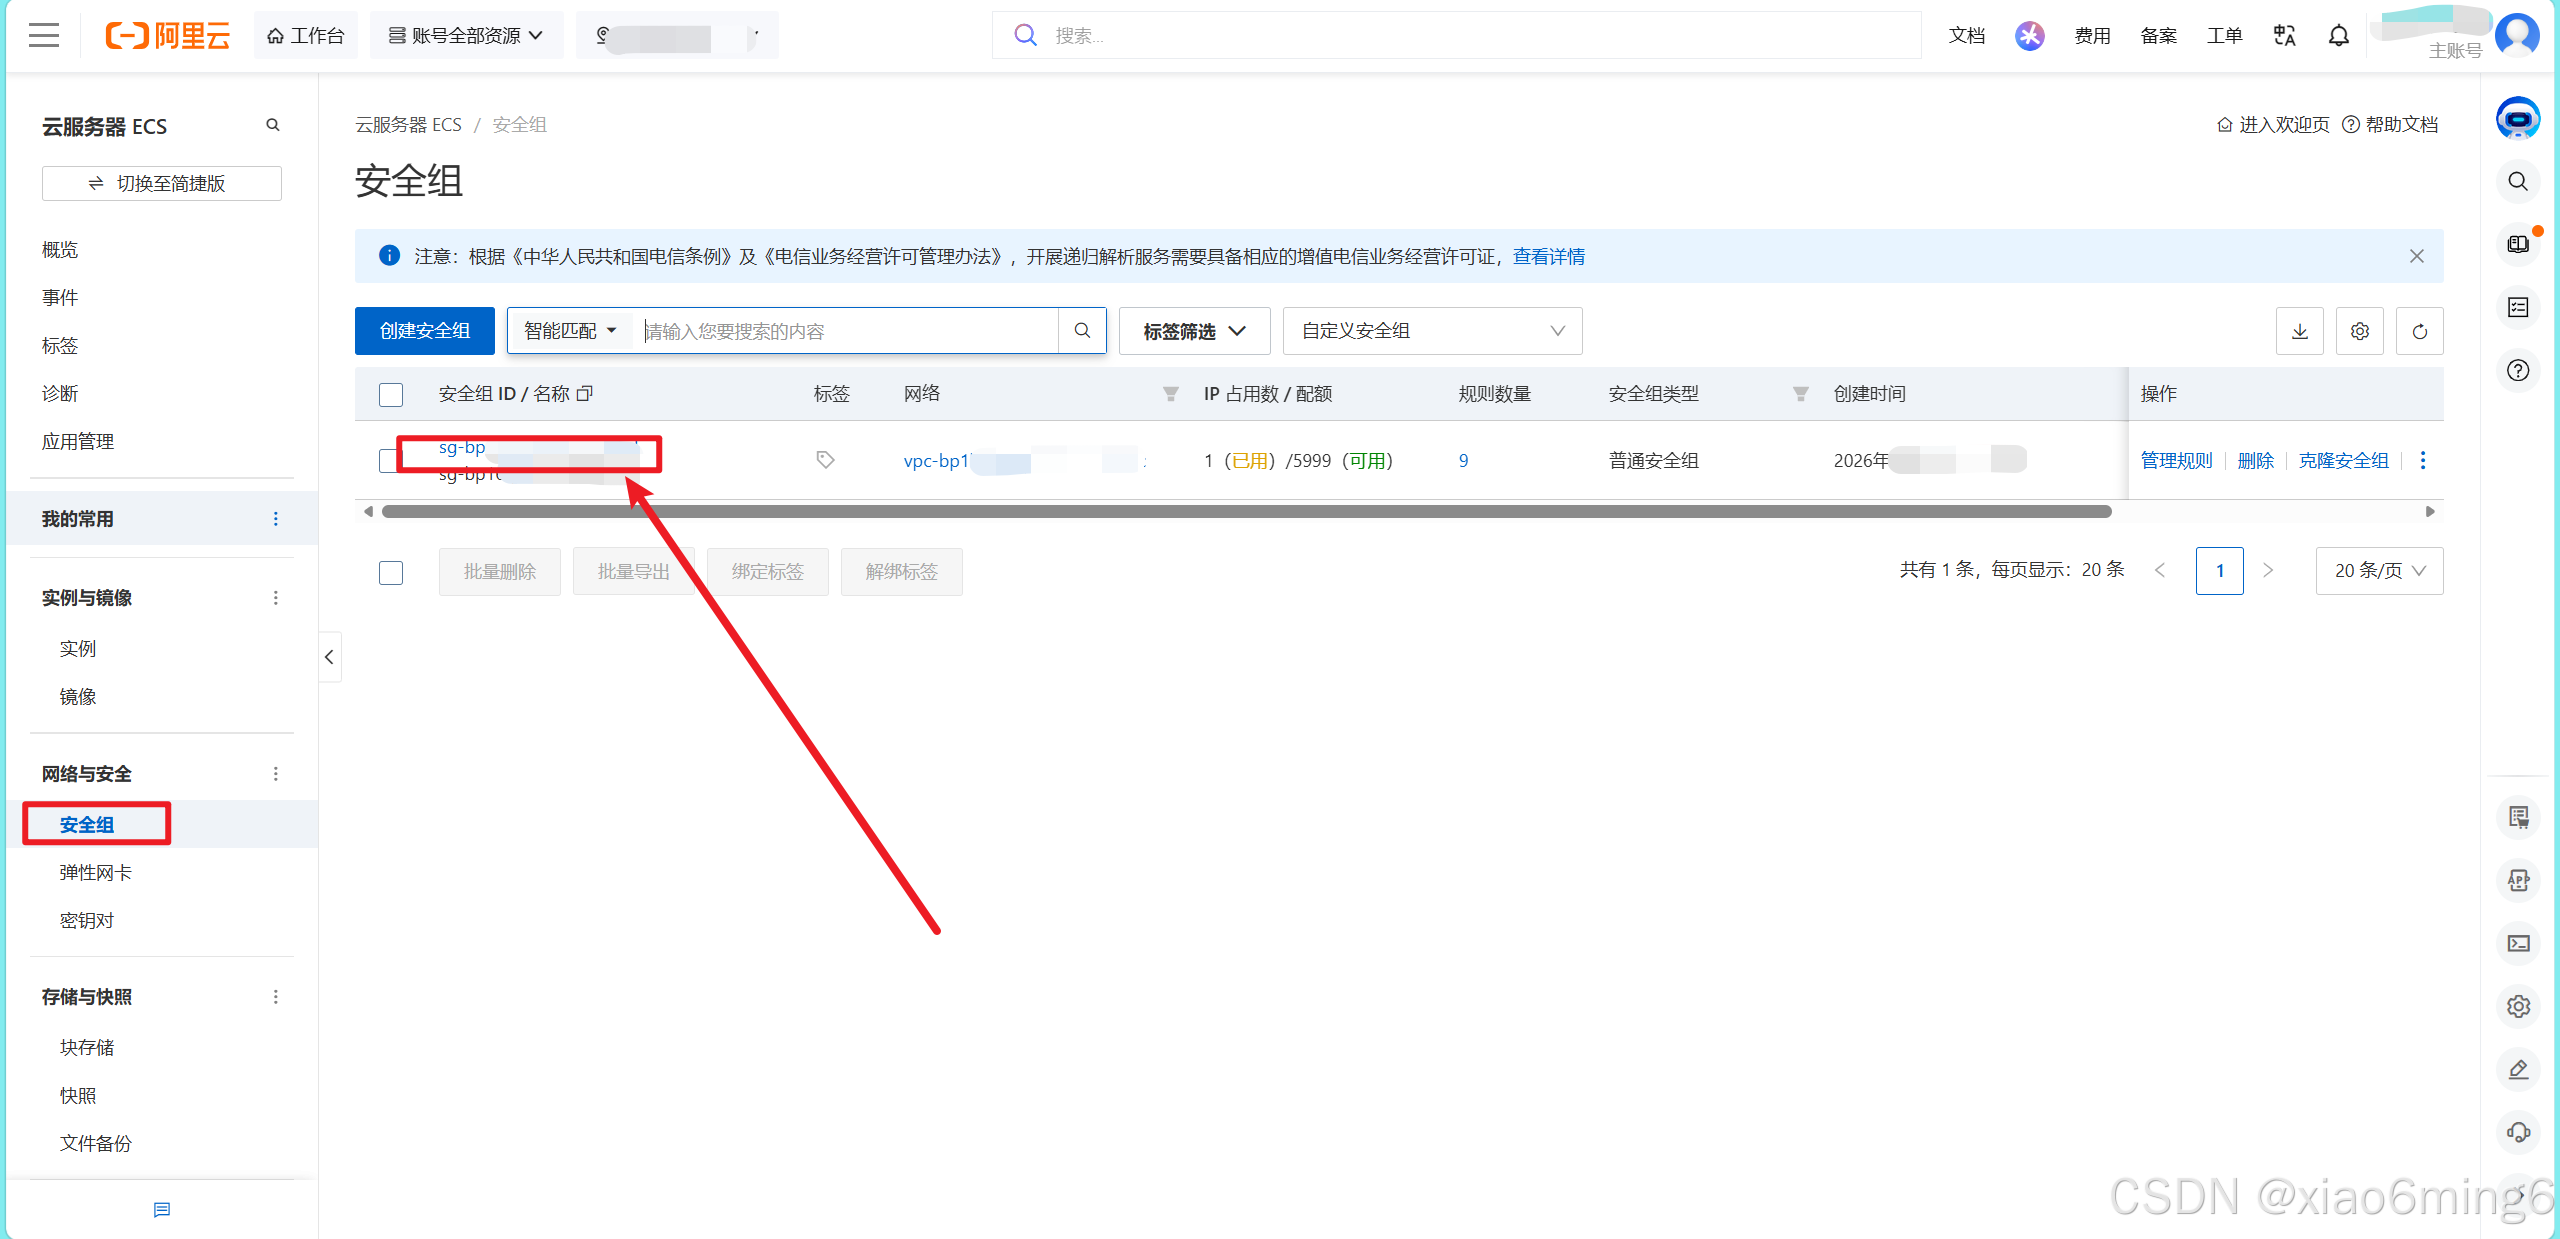Open 概览 in the sidebar
Image resolution: width=2560 pixels, height=1239 pixels.
[x=60, y=249]
